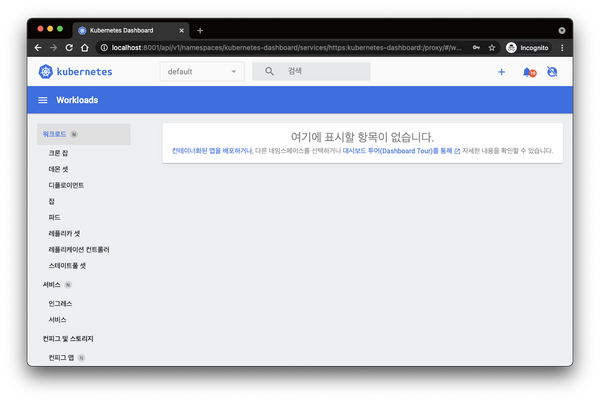Screen dimensions: 600x402
Task: Toggle the hamburger menu beside Workloads
Action: [x=43, y=100]
